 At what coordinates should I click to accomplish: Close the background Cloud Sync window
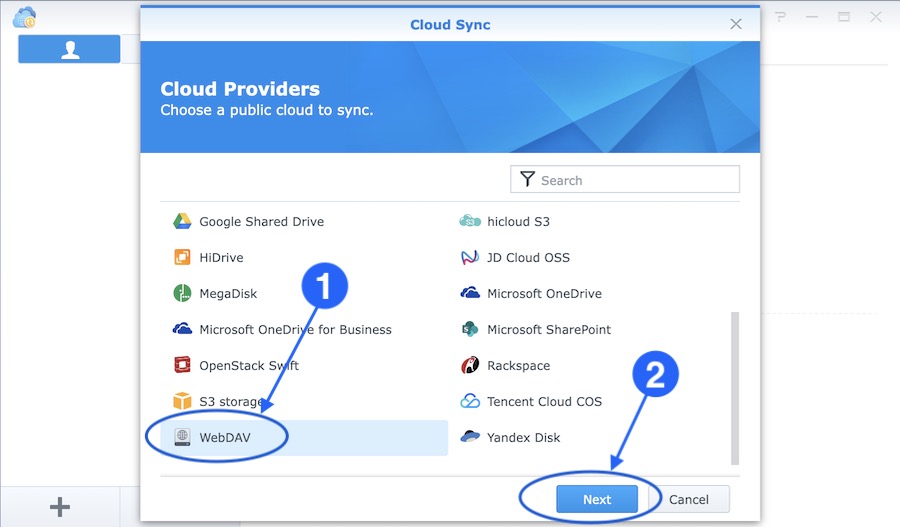[875, 17]
